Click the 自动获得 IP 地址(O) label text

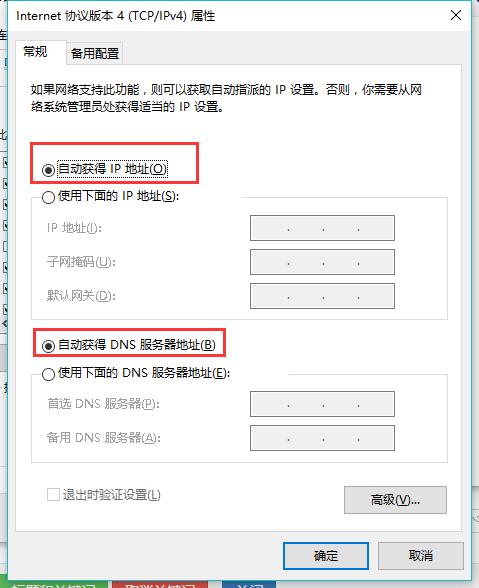pos(112,169)
